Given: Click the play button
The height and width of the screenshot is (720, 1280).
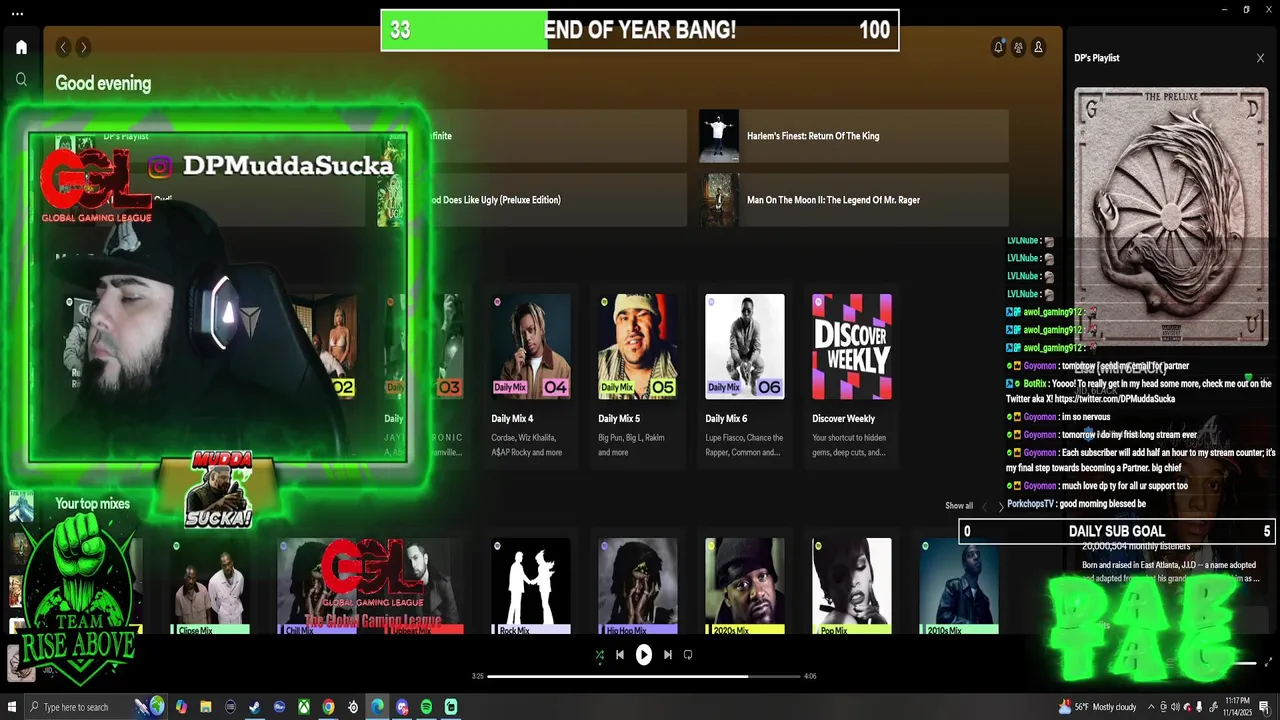Looking at the screenshot, I should [x=644, y=655].
